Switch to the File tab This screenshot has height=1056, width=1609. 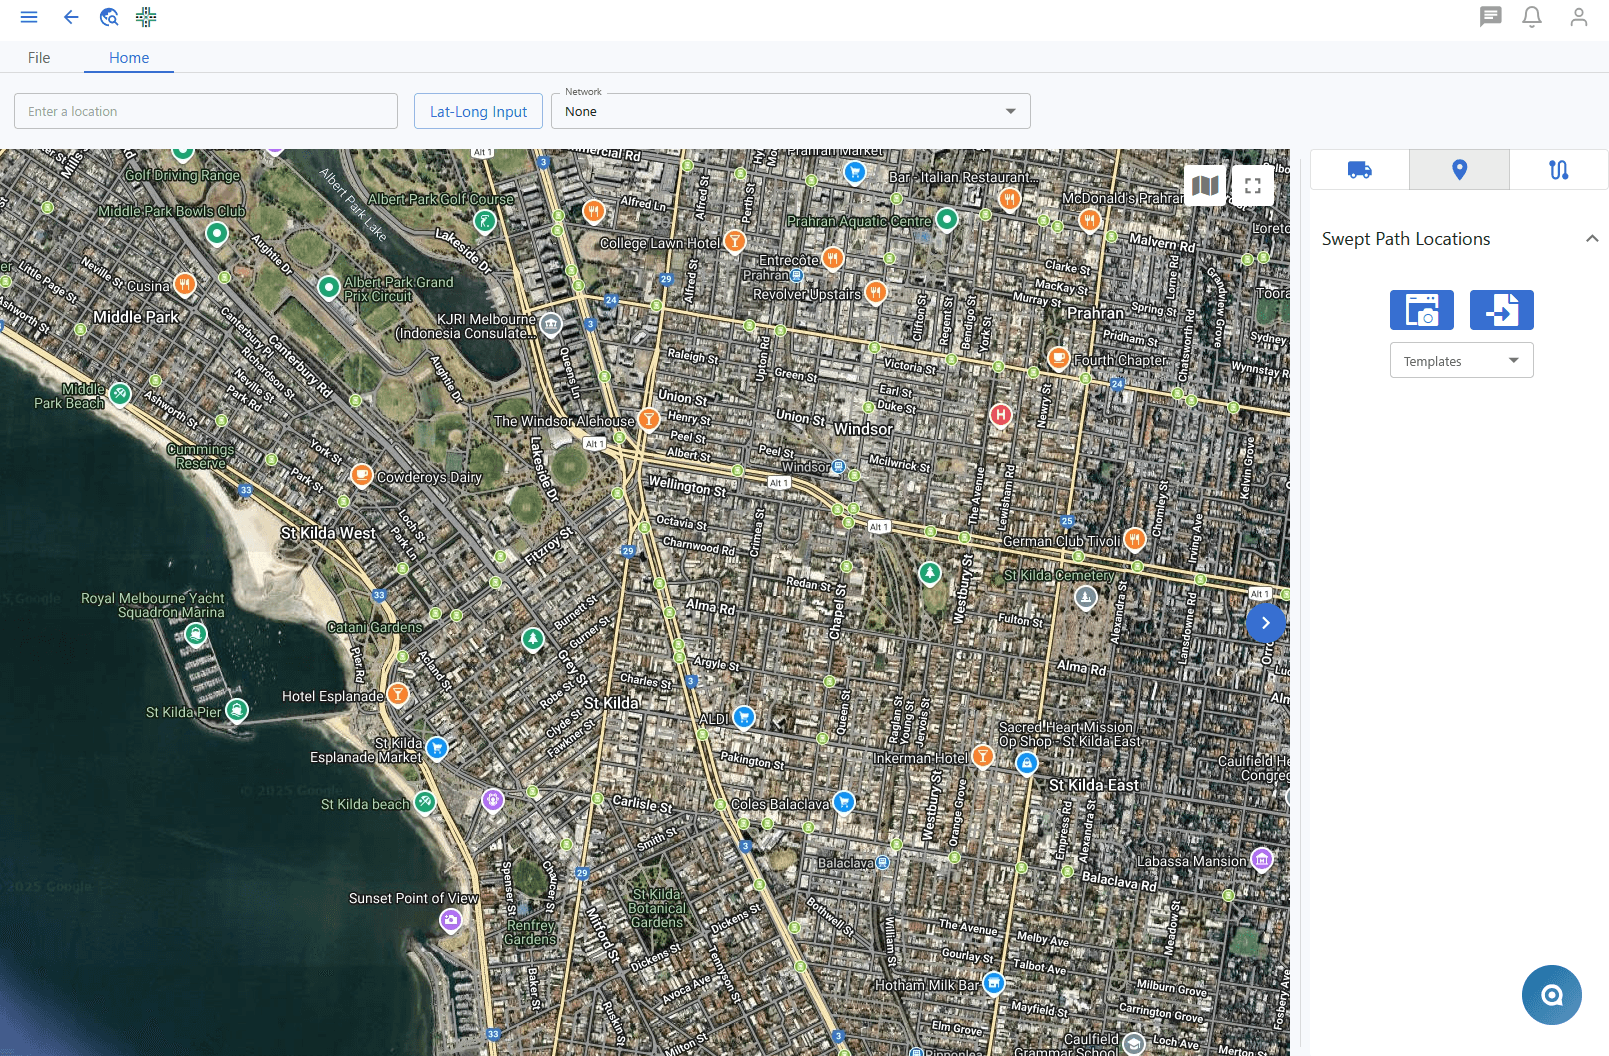coord(39,58)
